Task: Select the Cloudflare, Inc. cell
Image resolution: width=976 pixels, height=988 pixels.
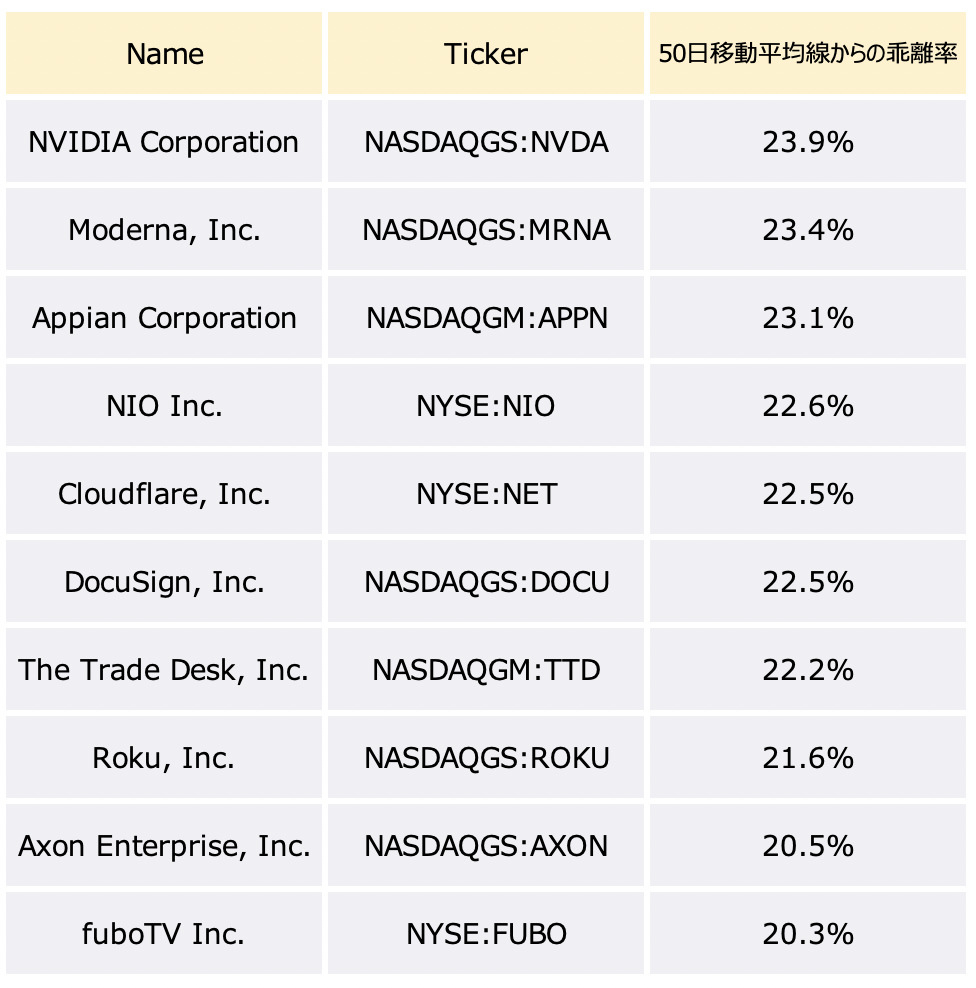Action: pyautogui.click(x=164, y=493)
